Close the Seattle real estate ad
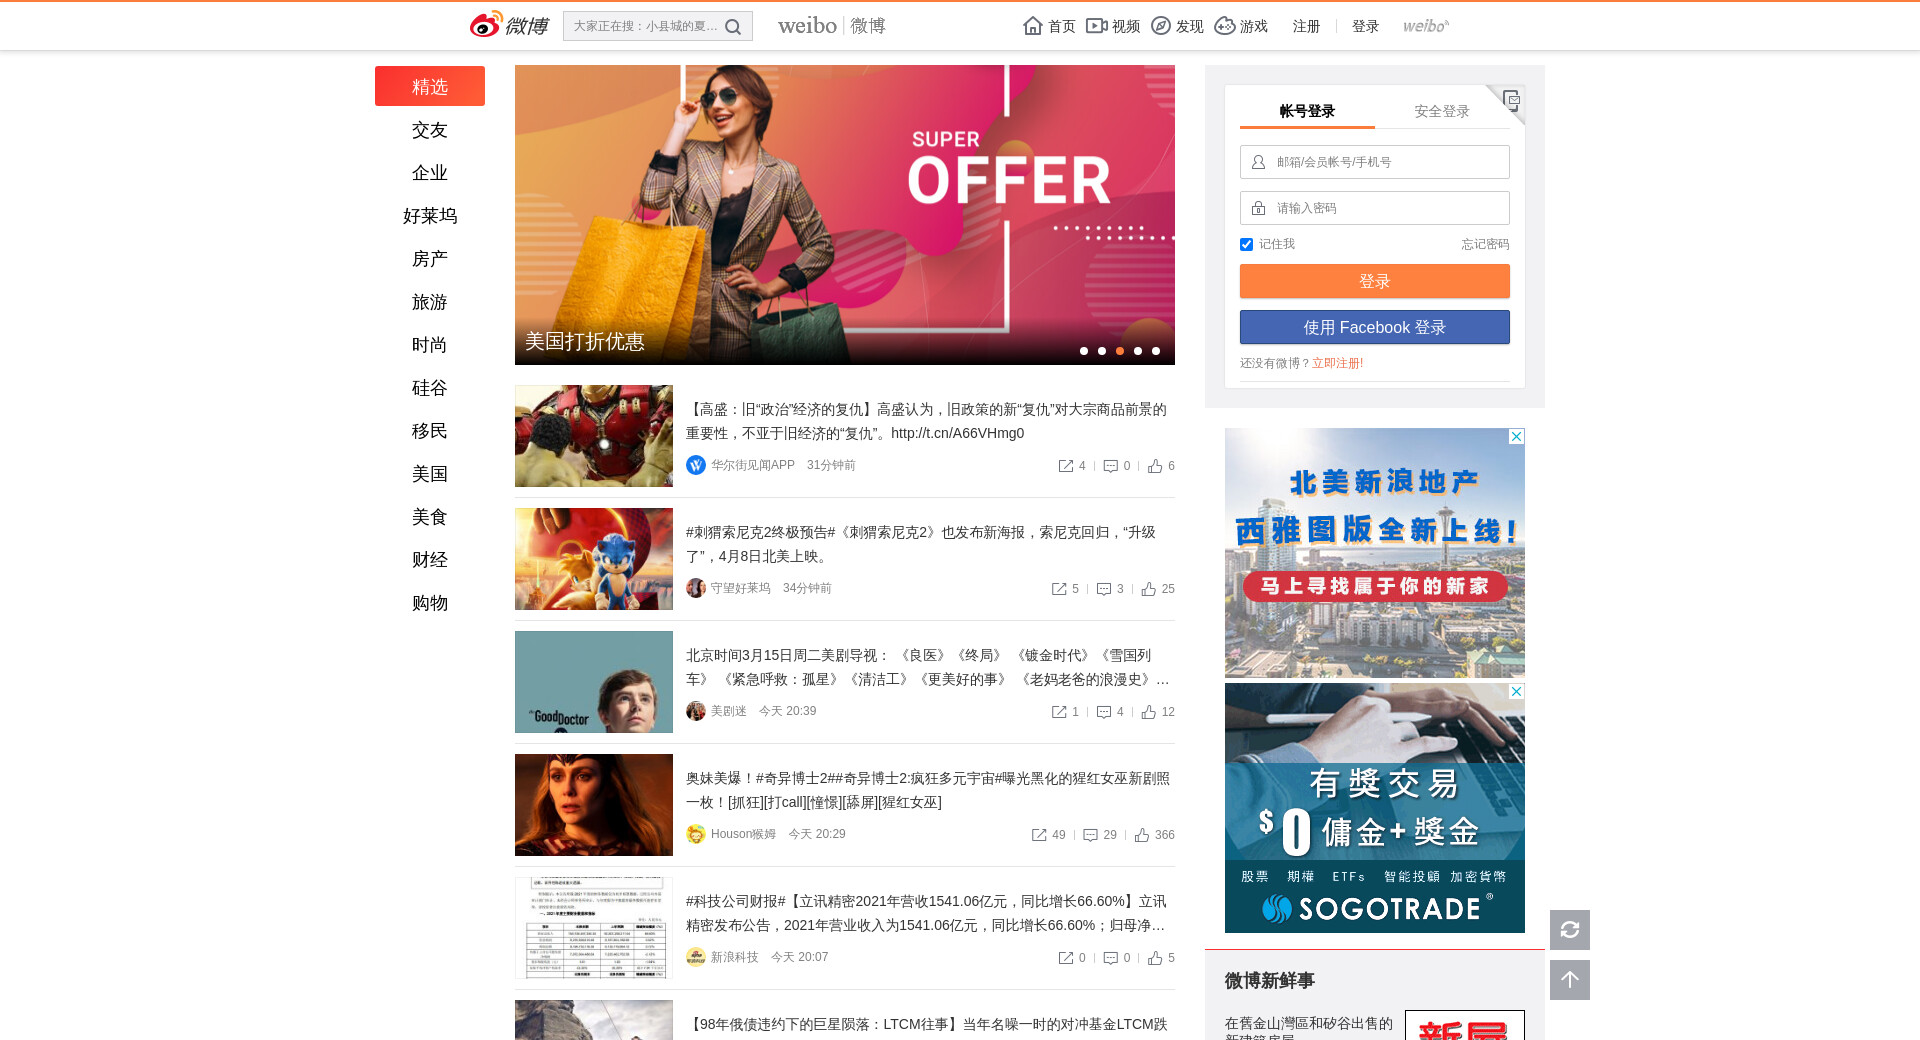 pyautogui.click(x=1516, y=437)
